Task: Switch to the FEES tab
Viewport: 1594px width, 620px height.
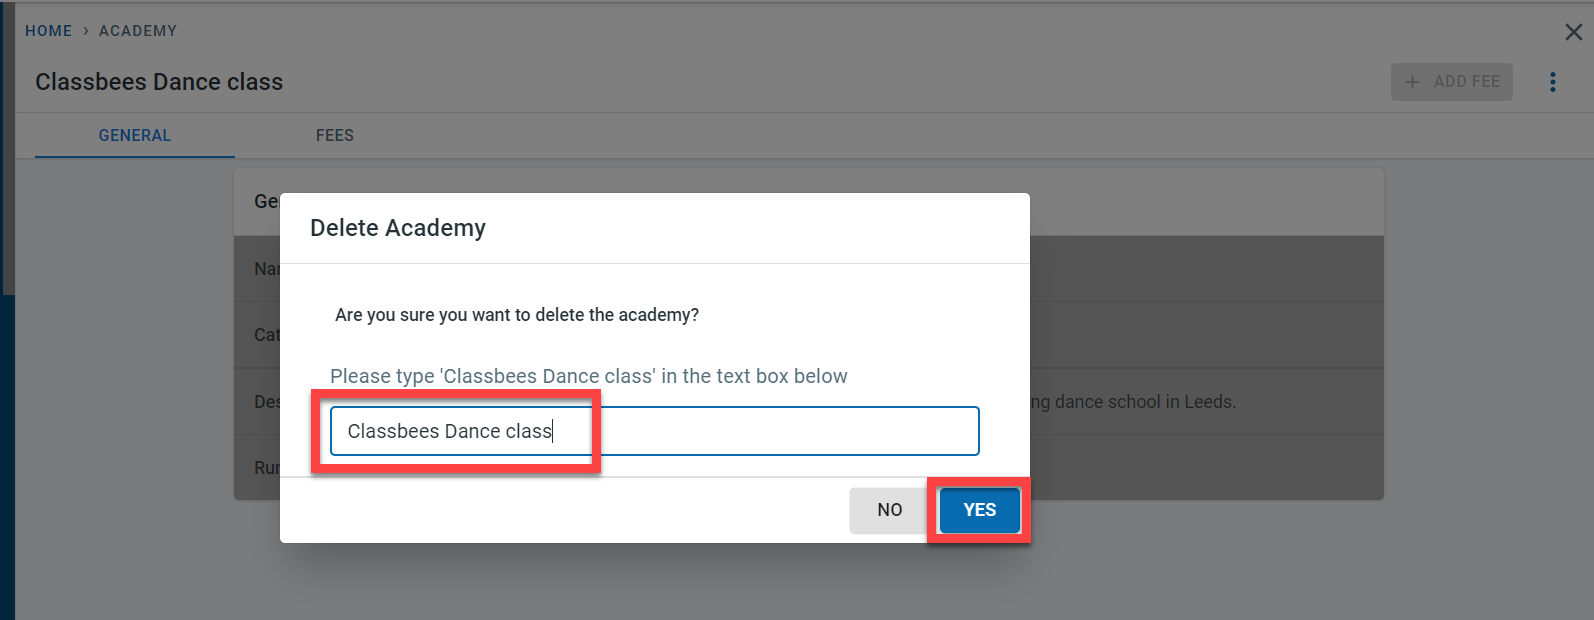Action: pos(335,135)
